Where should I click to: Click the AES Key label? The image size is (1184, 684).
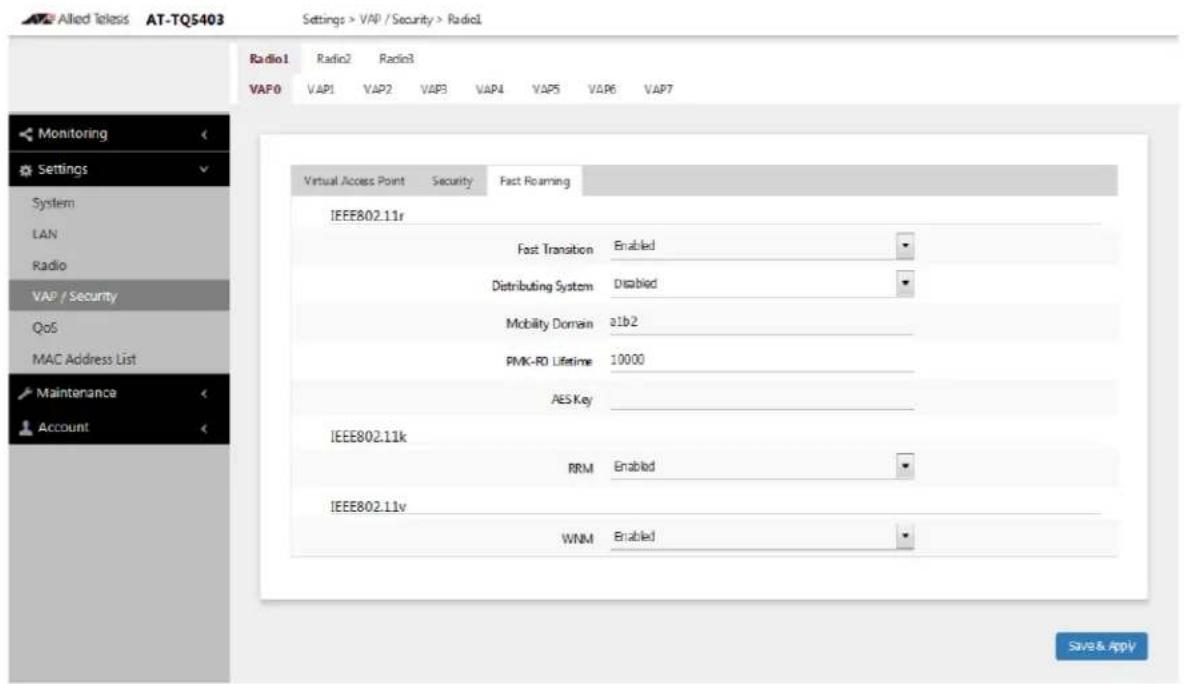[572, 399]
